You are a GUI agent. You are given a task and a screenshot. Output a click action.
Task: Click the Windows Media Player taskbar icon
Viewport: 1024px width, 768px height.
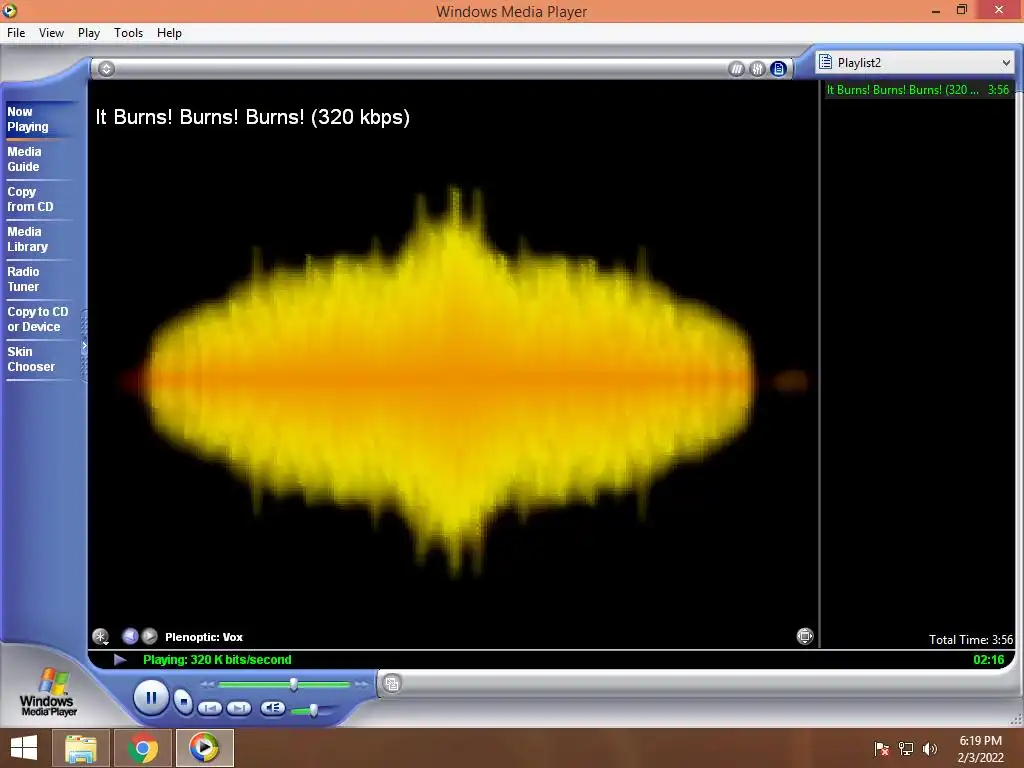204,748
